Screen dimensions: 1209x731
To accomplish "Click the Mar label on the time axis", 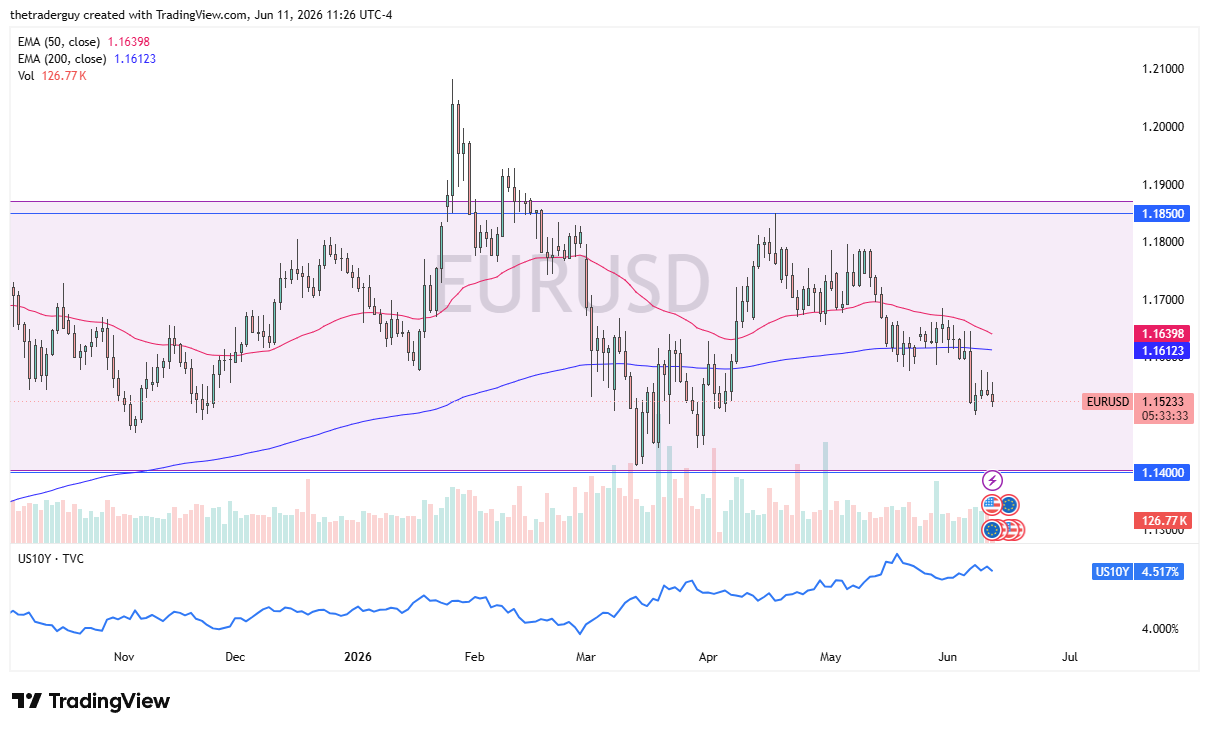I will [586, 657].
